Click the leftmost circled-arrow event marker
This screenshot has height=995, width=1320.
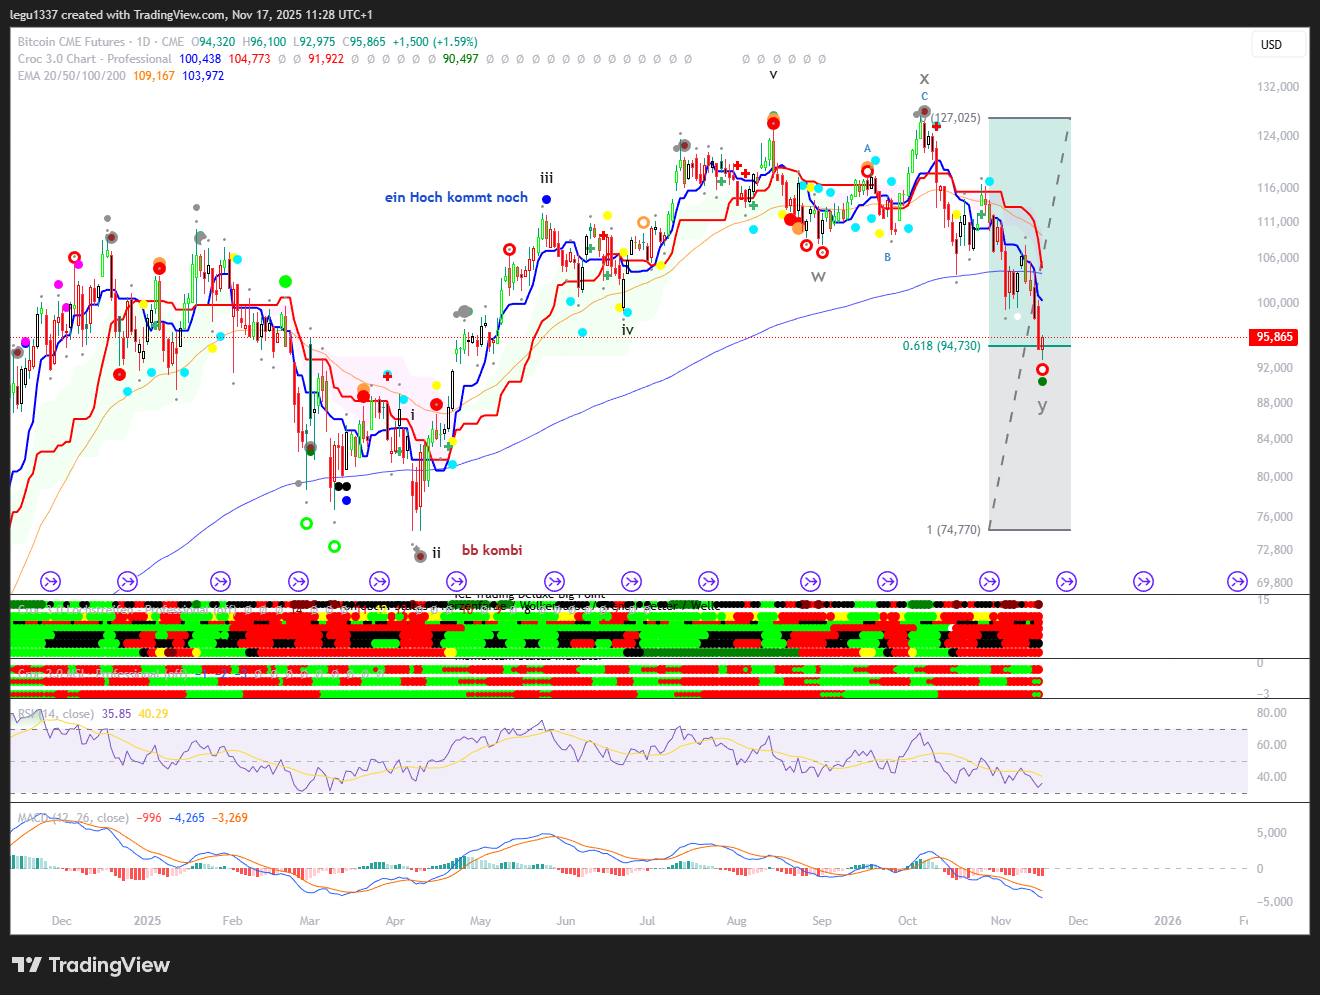50,581
